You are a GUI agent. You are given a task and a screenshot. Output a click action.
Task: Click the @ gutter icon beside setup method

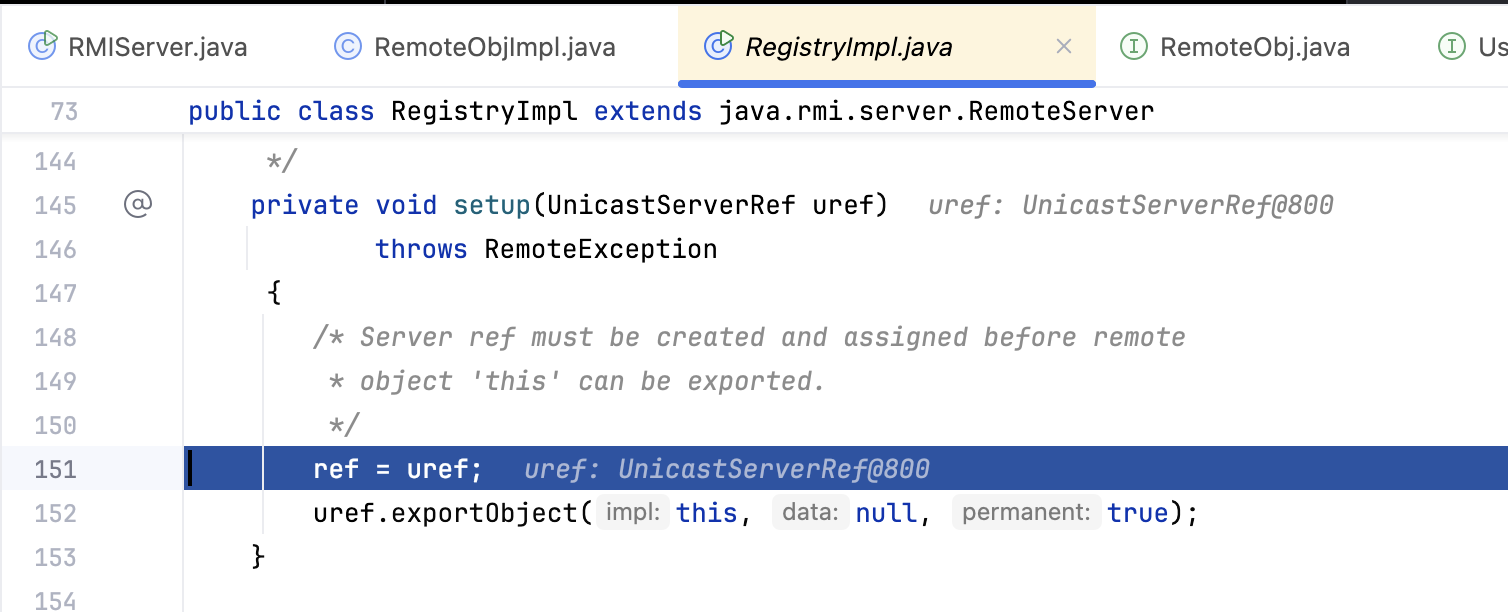coord(137,205)
